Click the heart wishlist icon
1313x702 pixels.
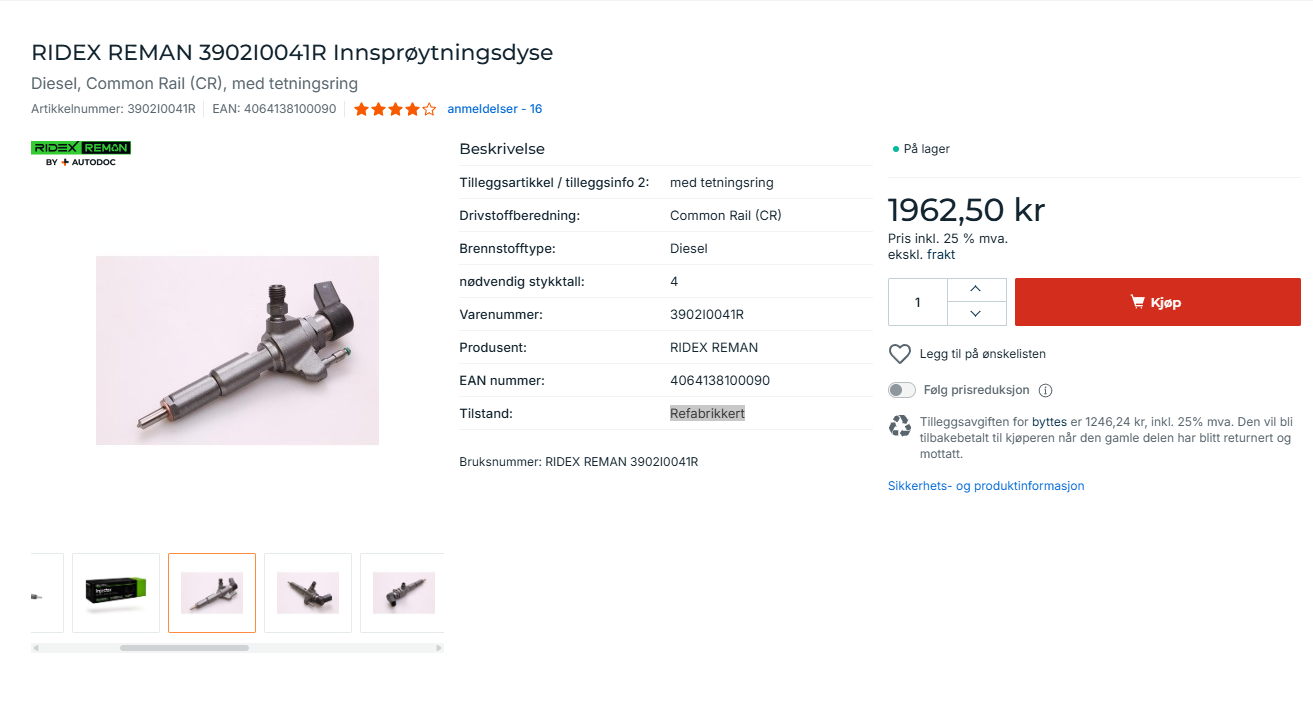click(900, 354)
